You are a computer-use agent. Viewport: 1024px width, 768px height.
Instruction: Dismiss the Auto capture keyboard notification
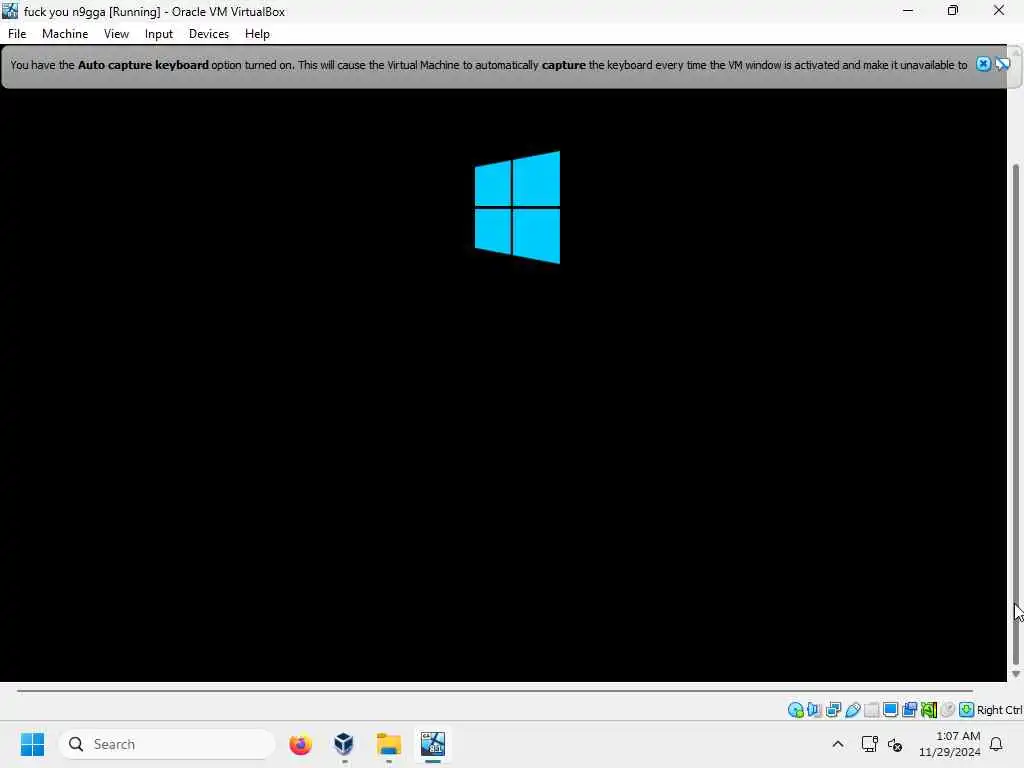984,64
